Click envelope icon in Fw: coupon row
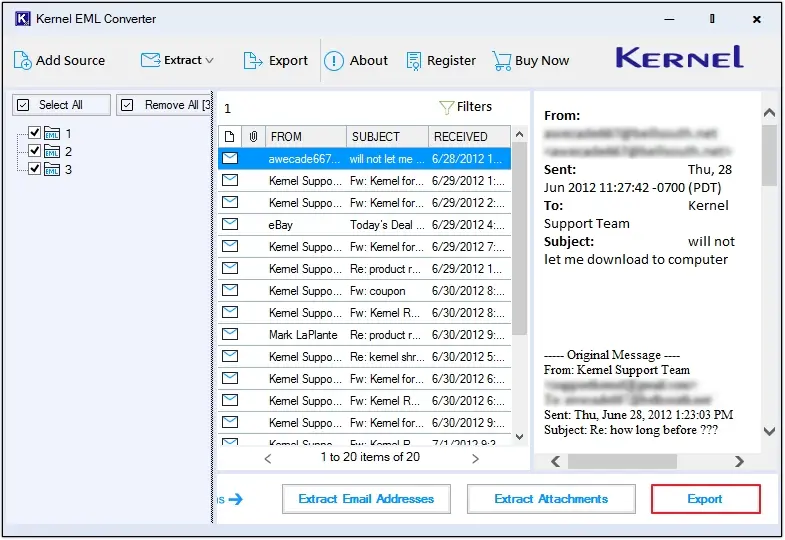 tap(230, 290)
